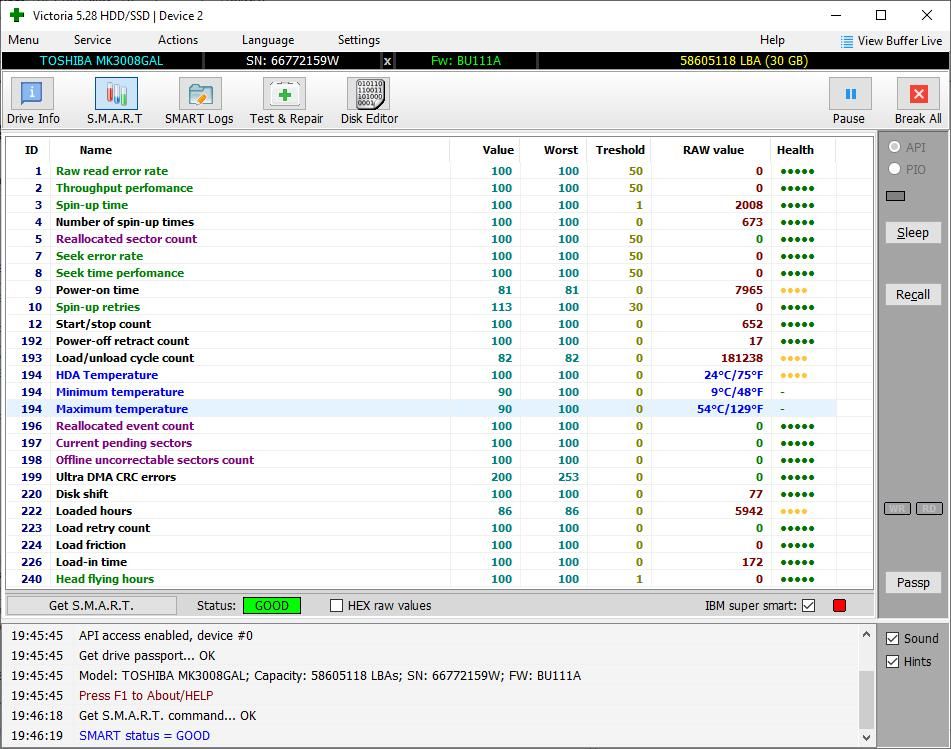Click the red square indicator near IBM super smart

pyautogui.click(x=839, y=605)
